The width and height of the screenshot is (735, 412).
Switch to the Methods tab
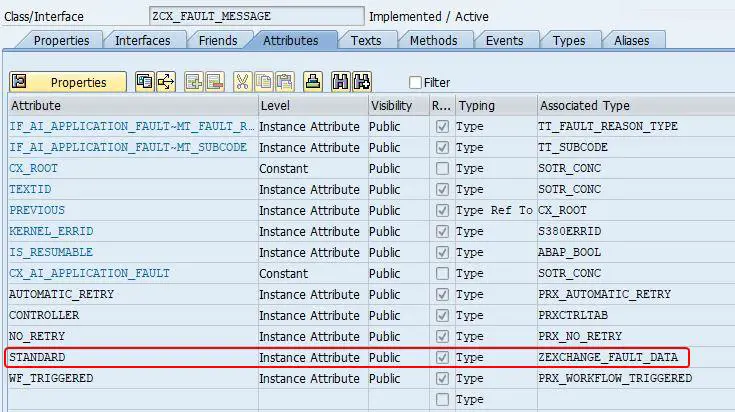(434, 40)
